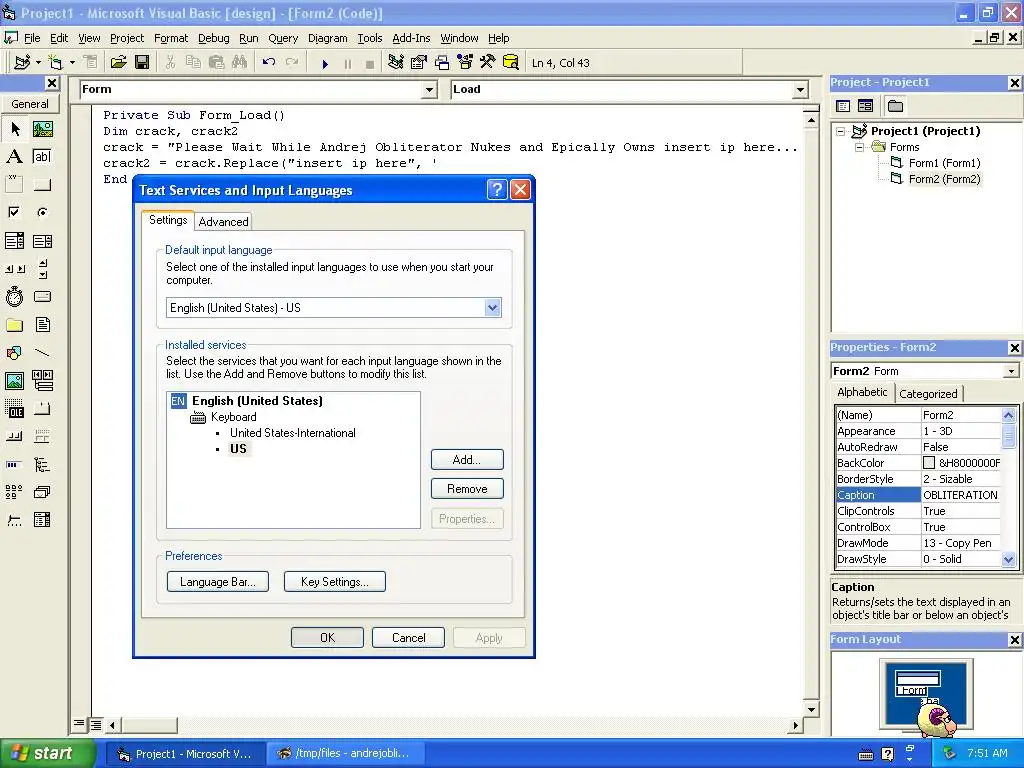Click the BackColor color swatch
This screenshot has width=1024, height=768.
(x=929, y=462)
